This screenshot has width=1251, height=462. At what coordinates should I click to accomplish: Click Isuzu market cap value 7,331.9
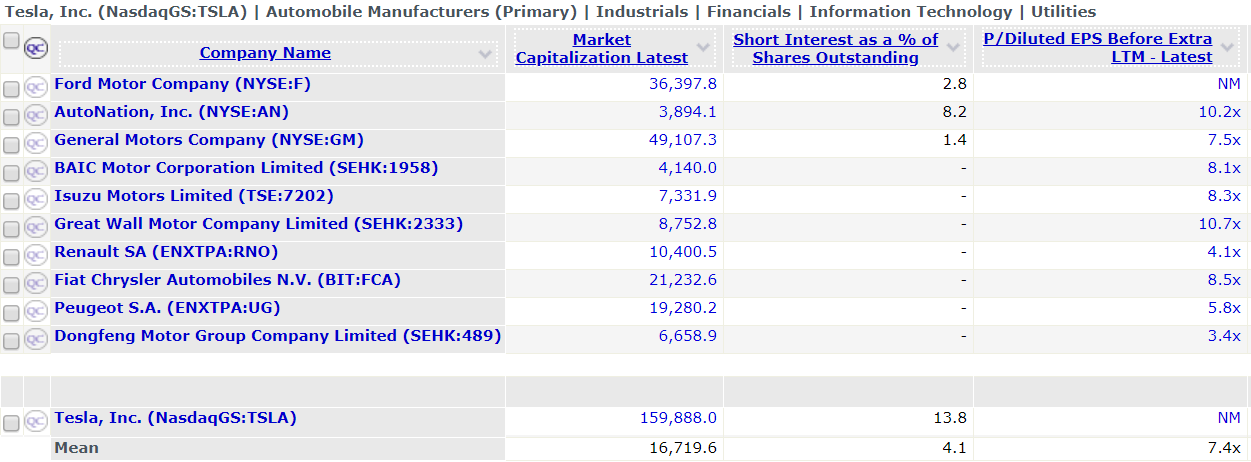[x=687, y=196]
